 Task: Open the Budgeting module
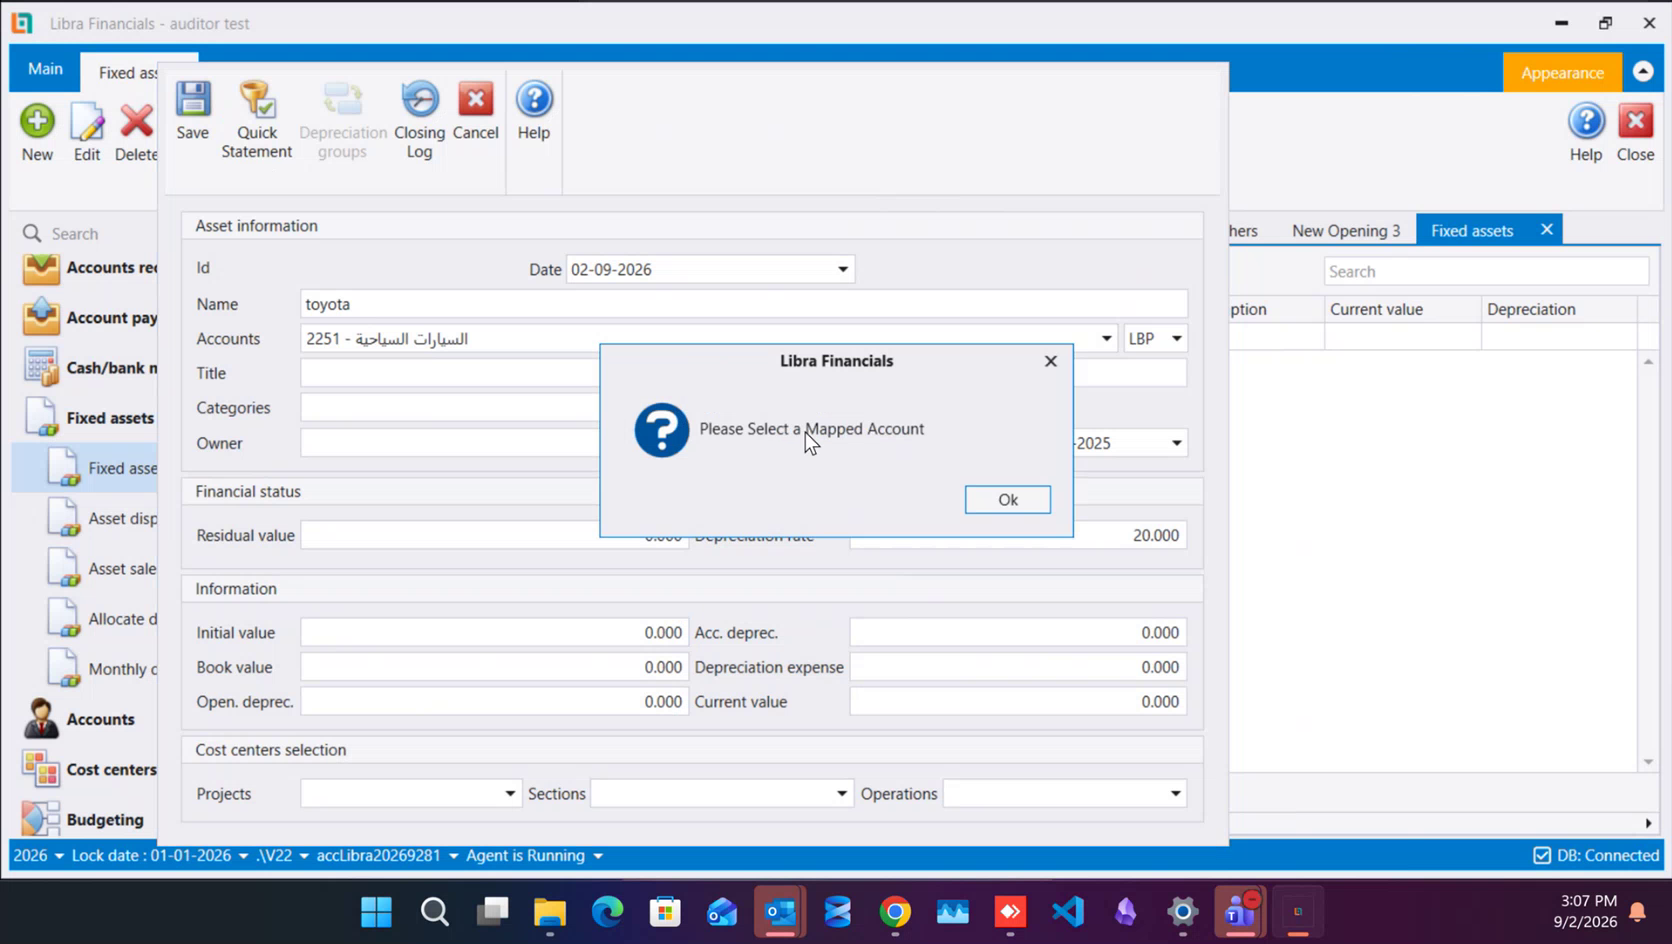pos(84,819)
